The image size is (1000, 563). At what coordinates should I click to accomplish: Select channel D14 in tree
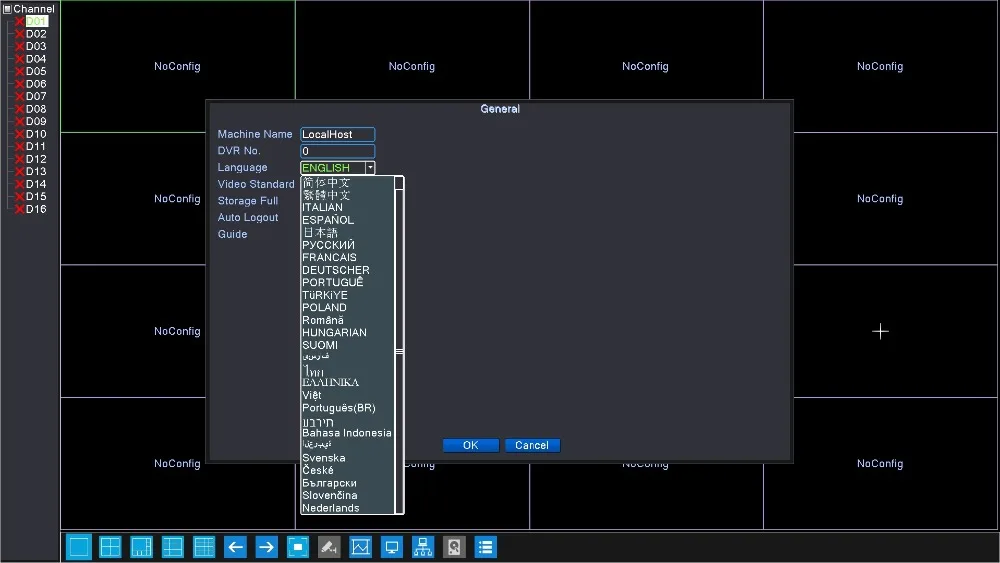click(36, 184)
